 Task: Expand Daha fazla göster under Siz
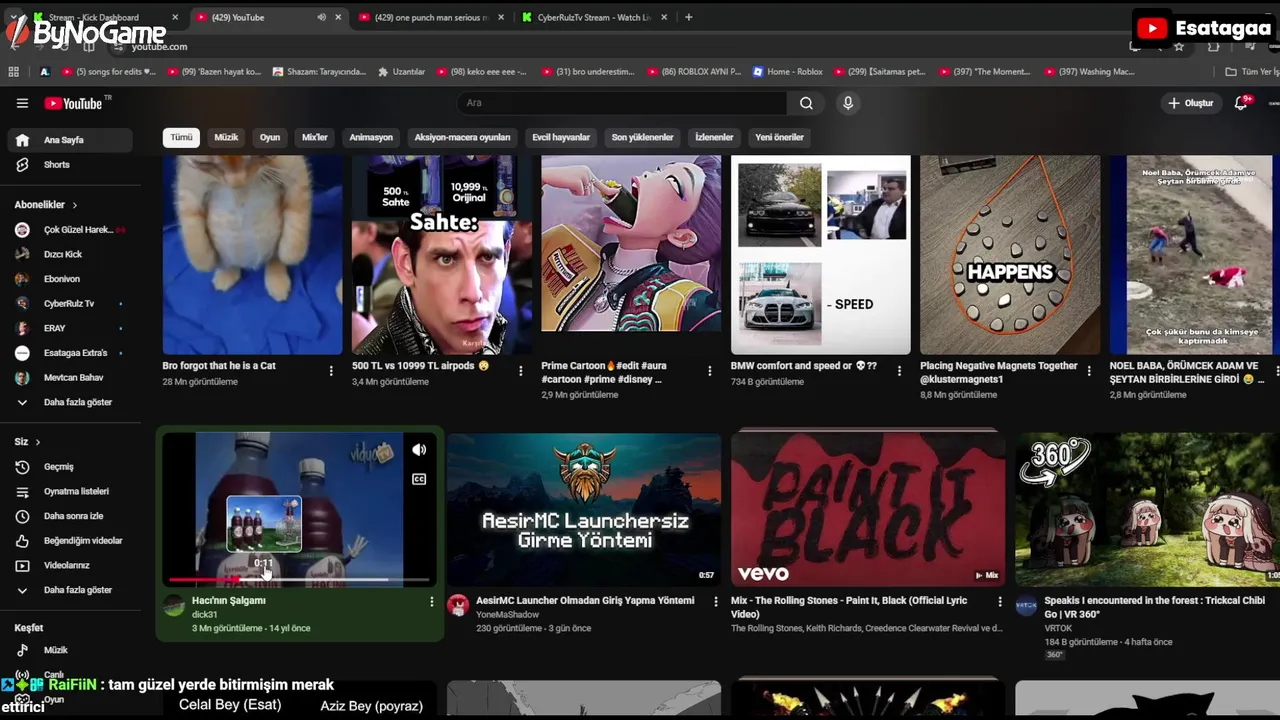tap(68, 590)
